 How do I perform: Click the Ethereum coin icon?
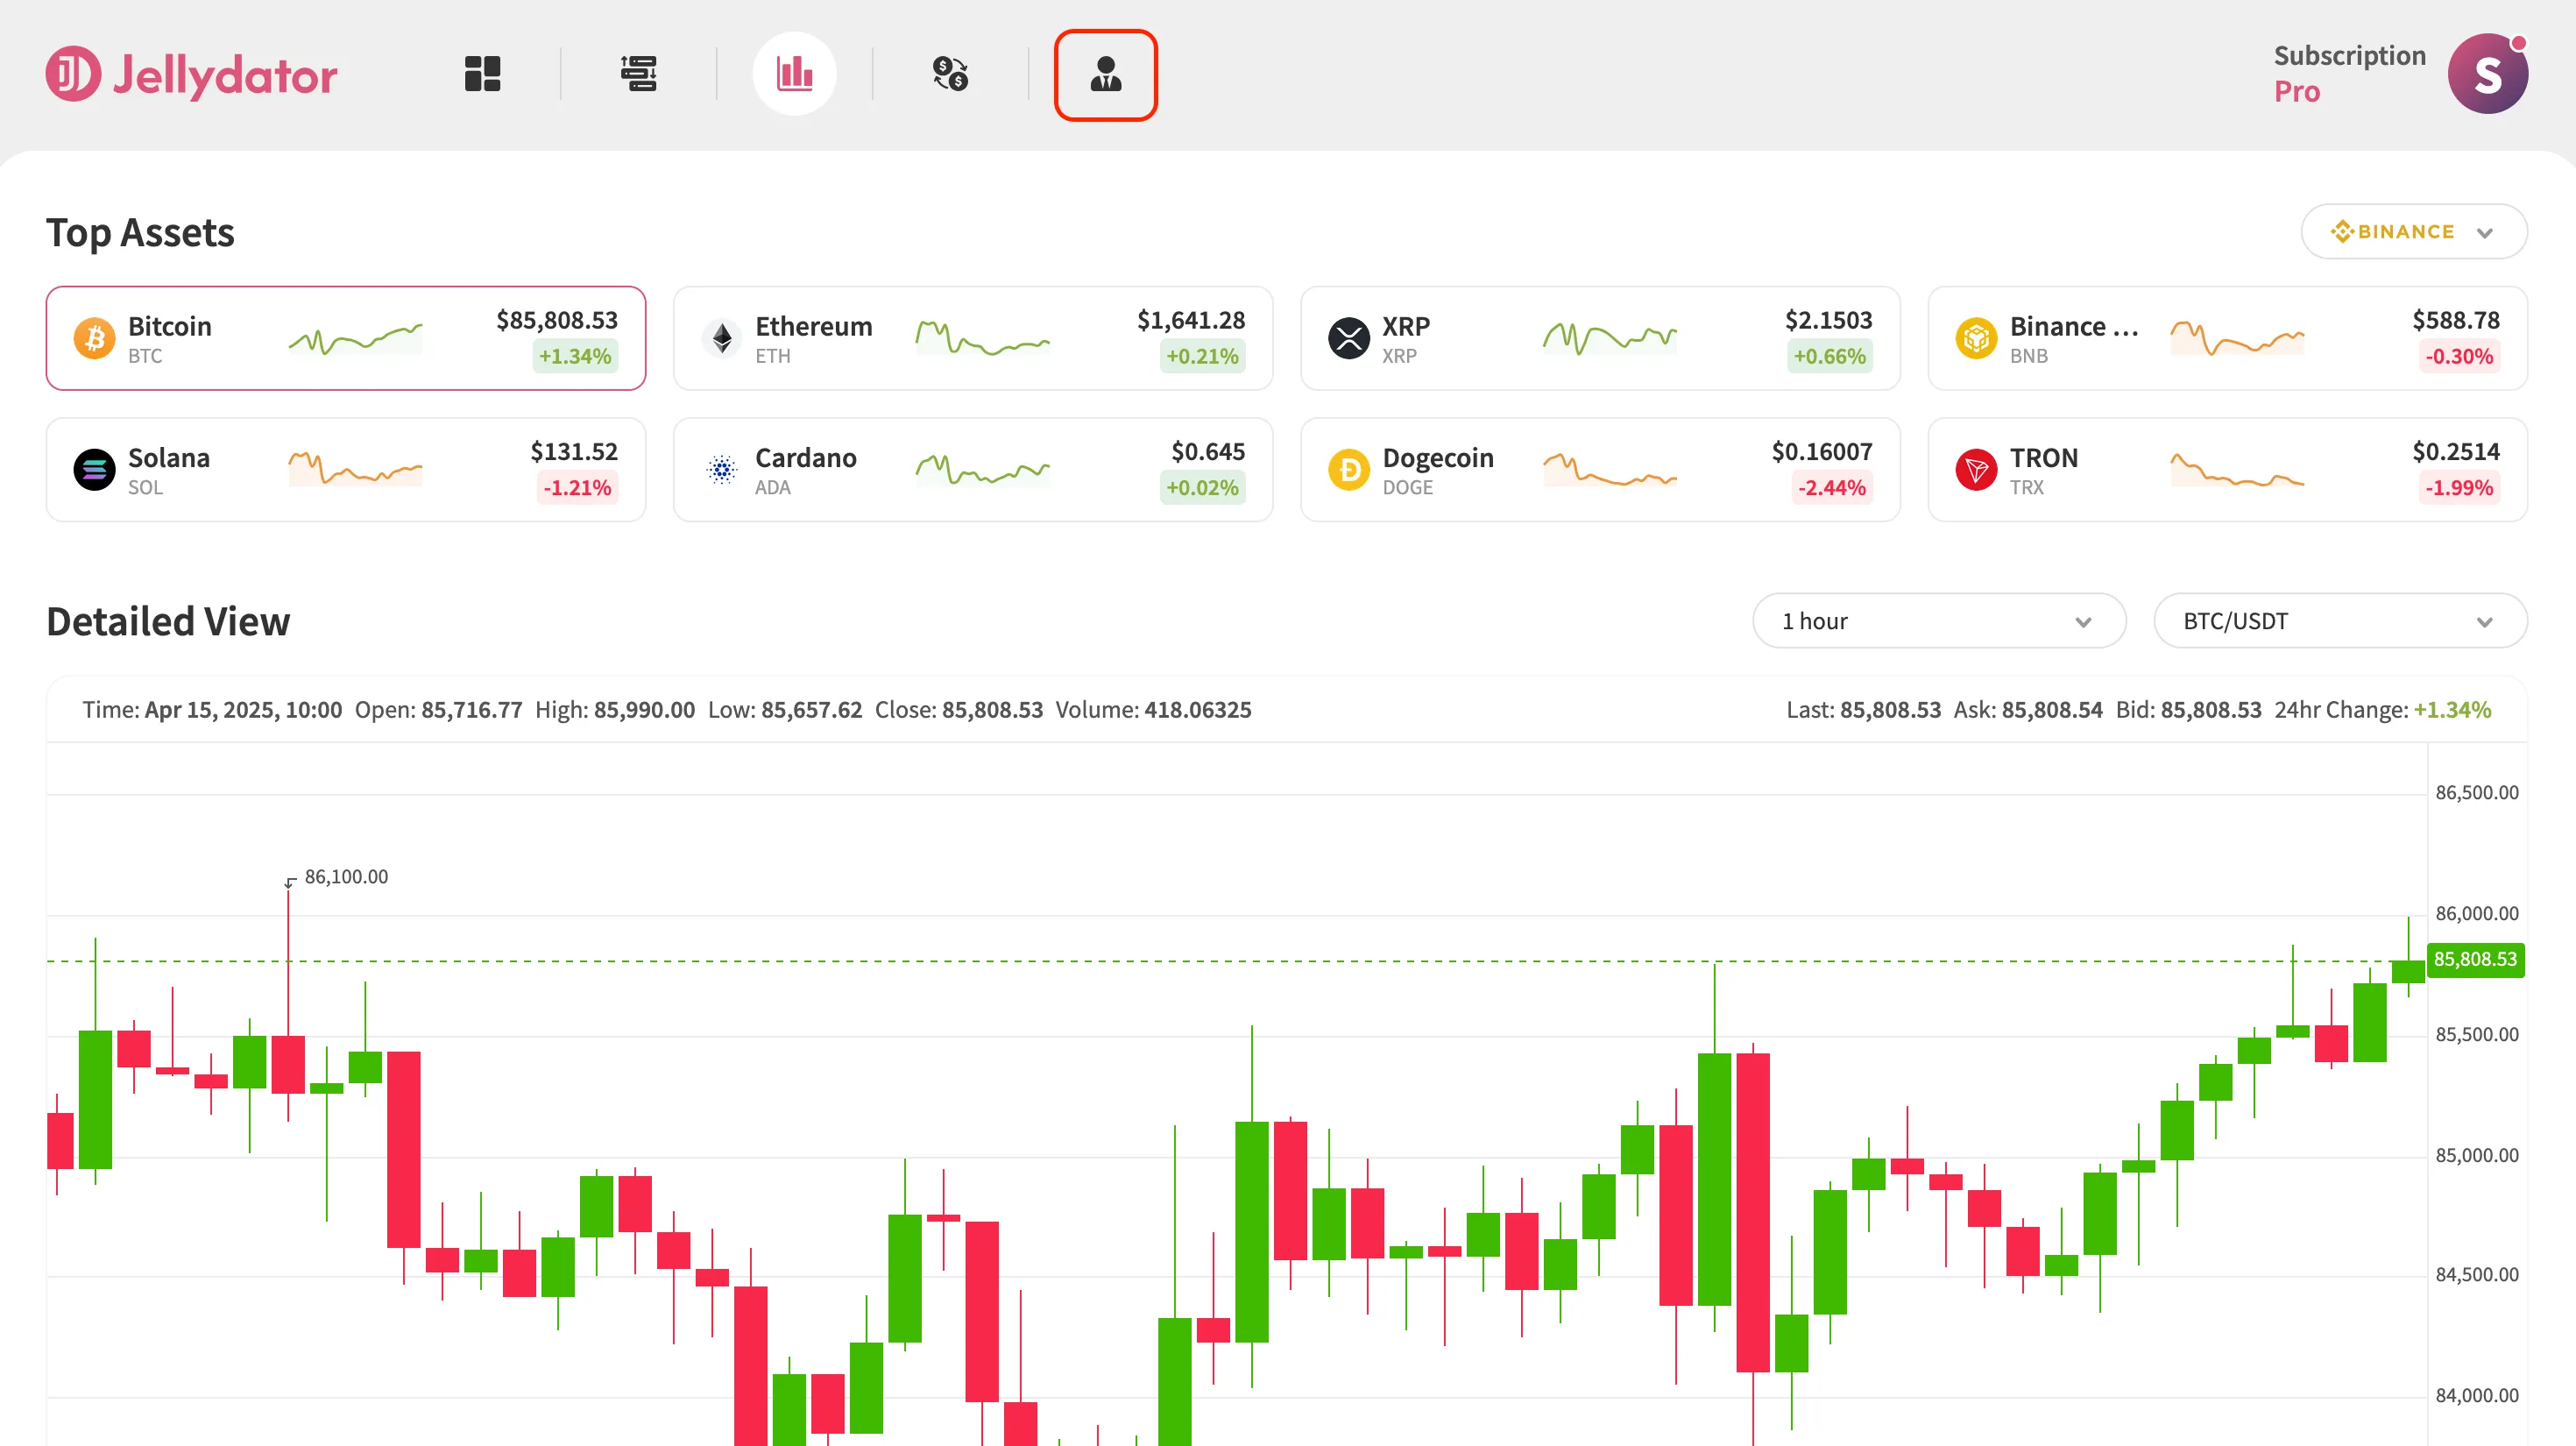pyautogui.click(x=721, y=338)
